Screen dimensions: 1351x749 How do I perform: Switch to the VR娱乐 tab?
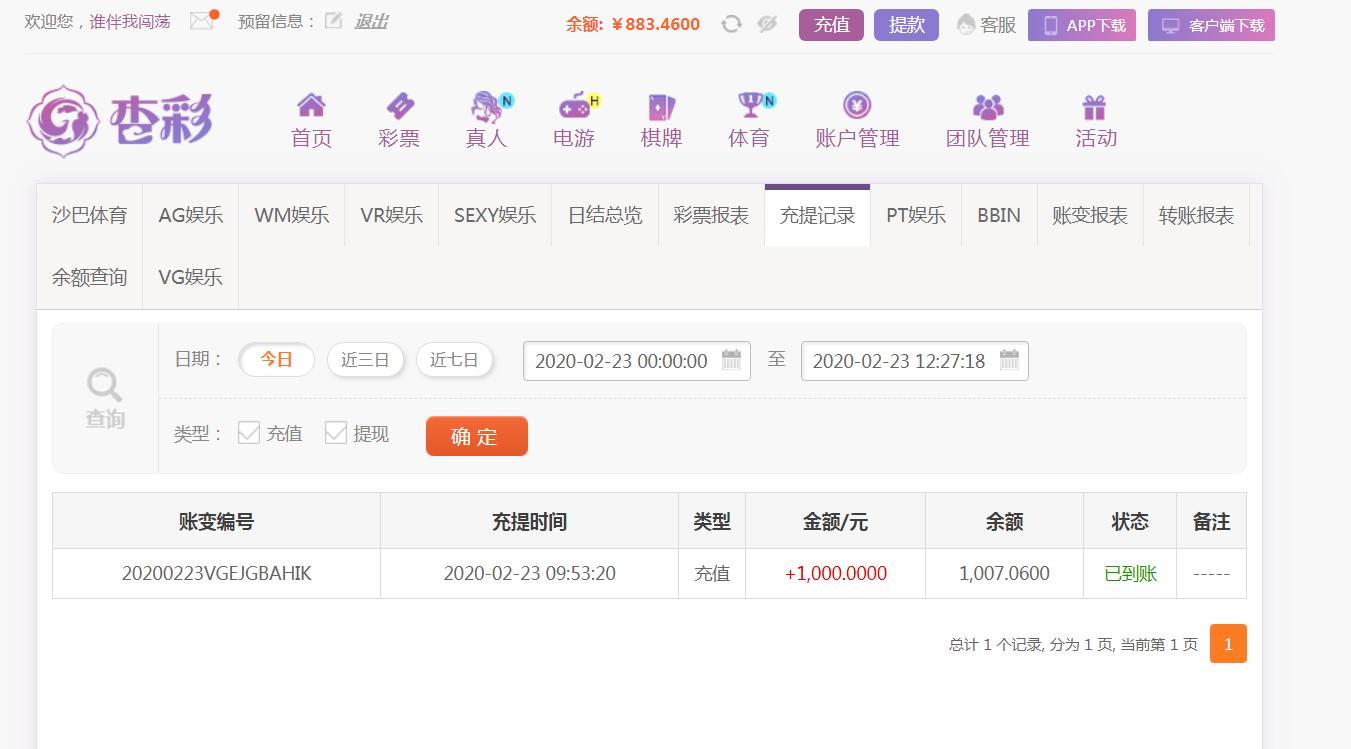pos(391,215)
